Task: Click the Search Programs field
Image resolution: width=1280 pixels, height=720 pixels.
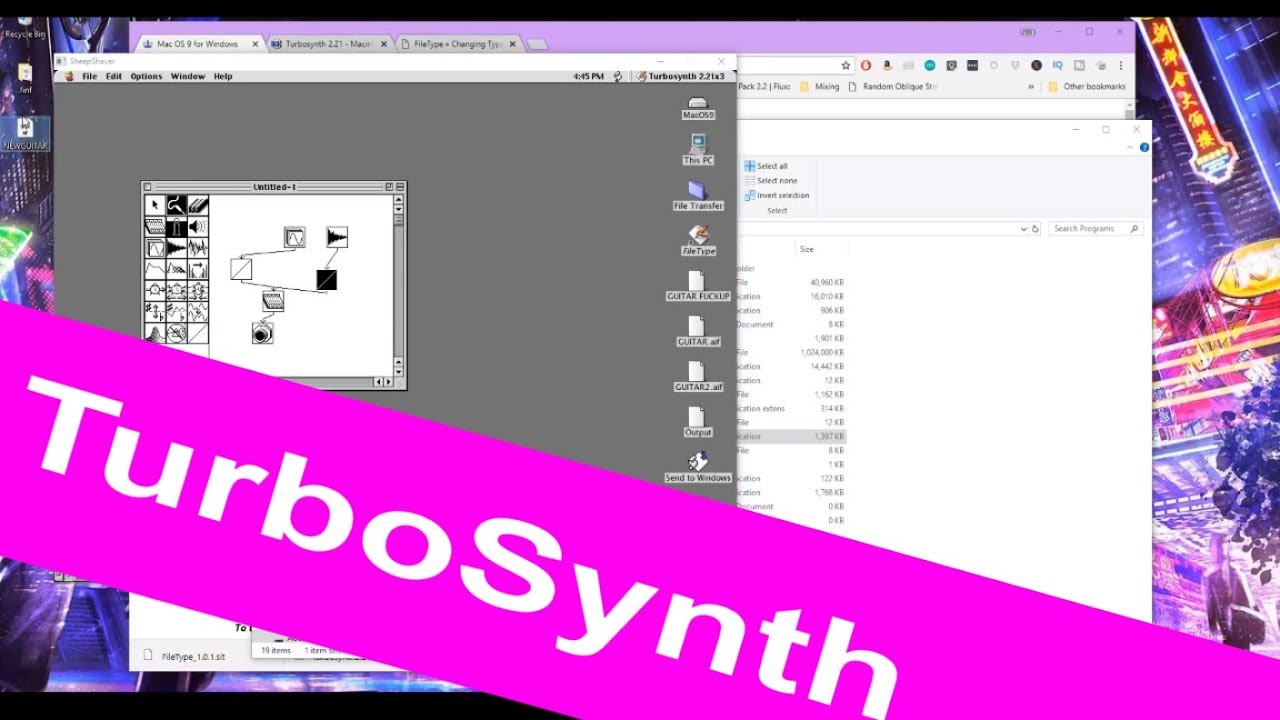Action: pos(1095,228)
